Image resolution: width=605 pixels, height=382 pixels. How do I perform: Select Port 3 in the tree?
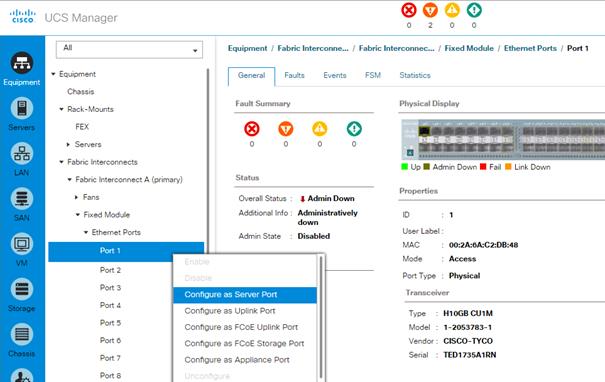[x=110, y=288]
